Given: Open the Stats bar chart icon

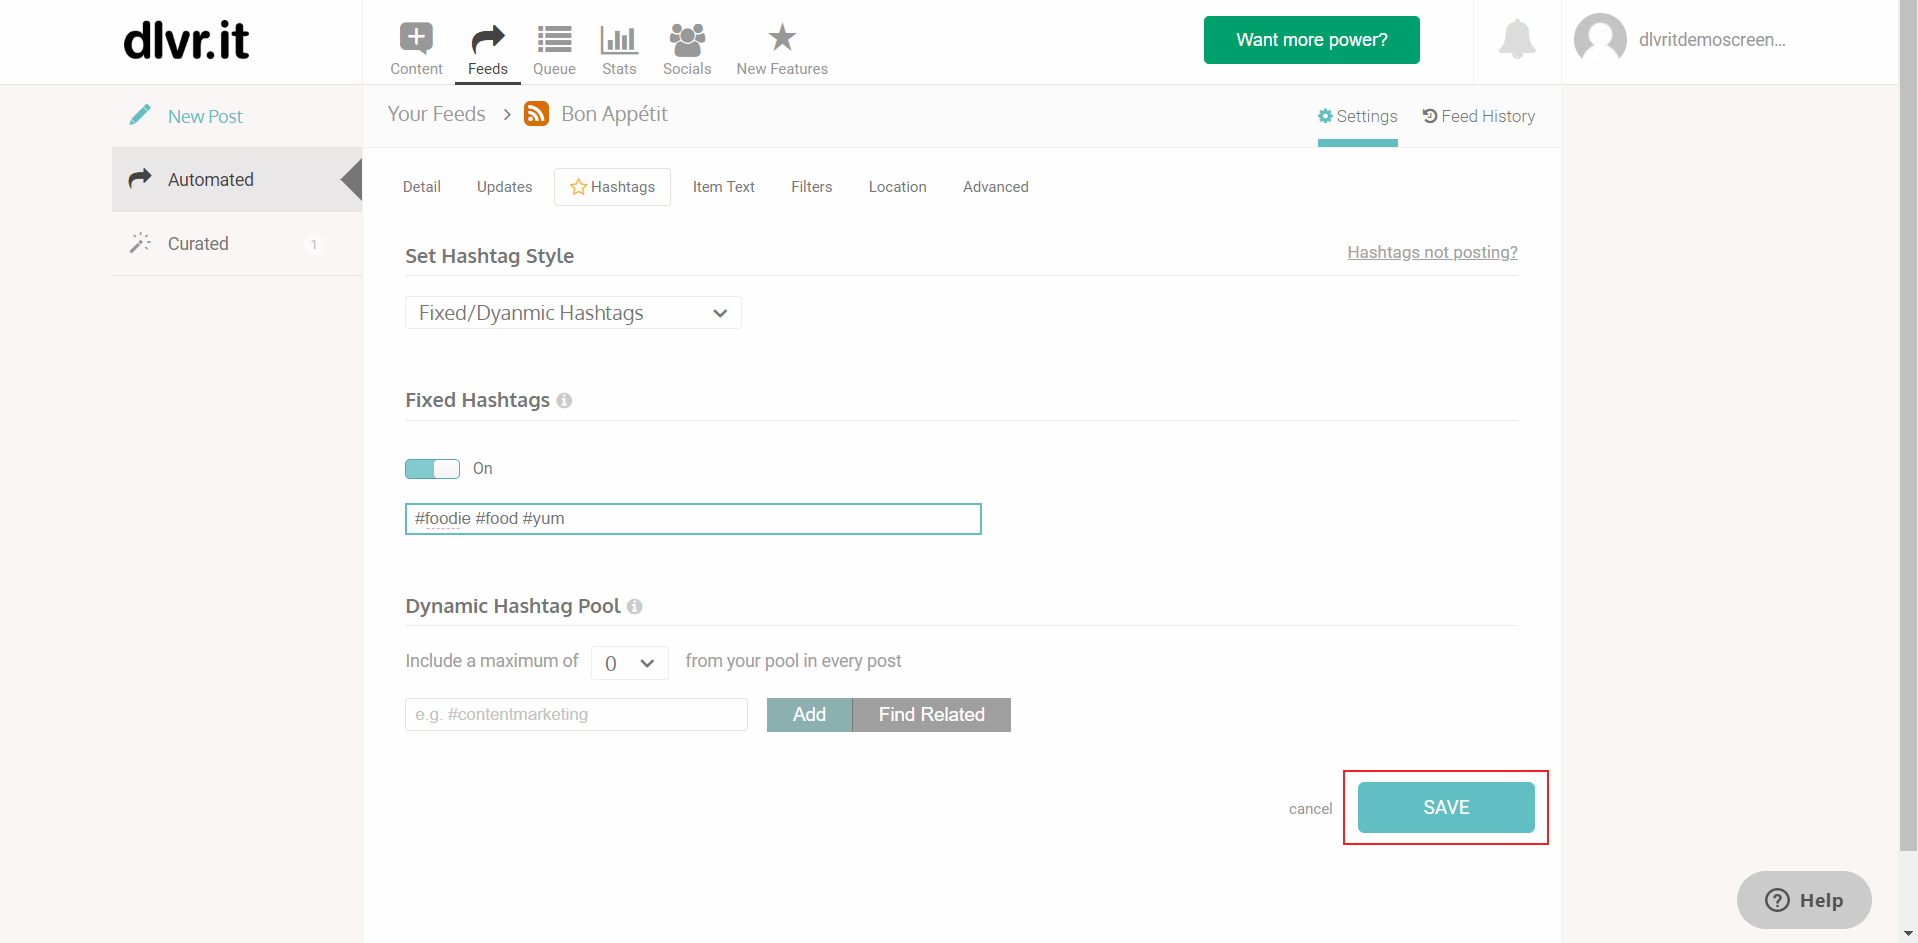Looking at the screenshot, I should point(619,39).
